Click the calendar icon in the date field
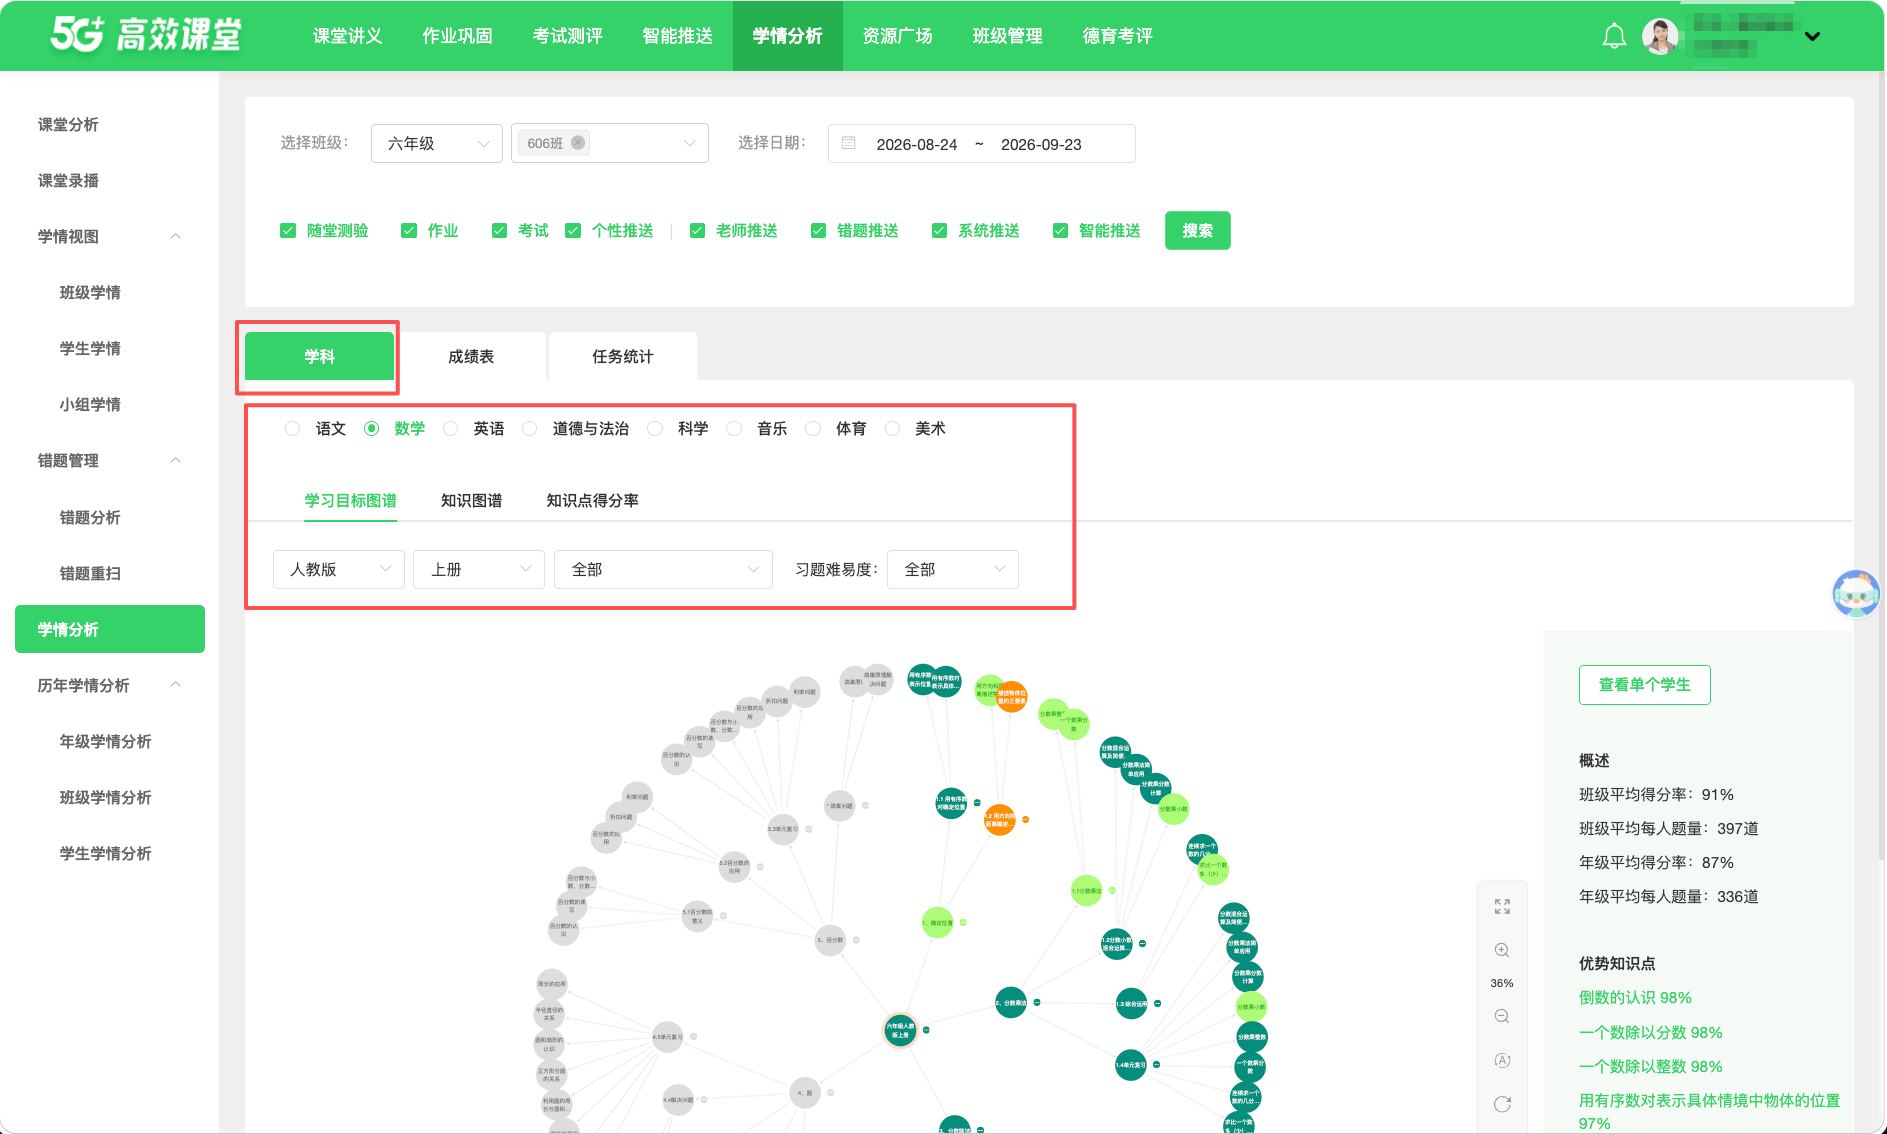Image resolution: width=1887 pixels, height=1134 pixels. tap(848, 143)
